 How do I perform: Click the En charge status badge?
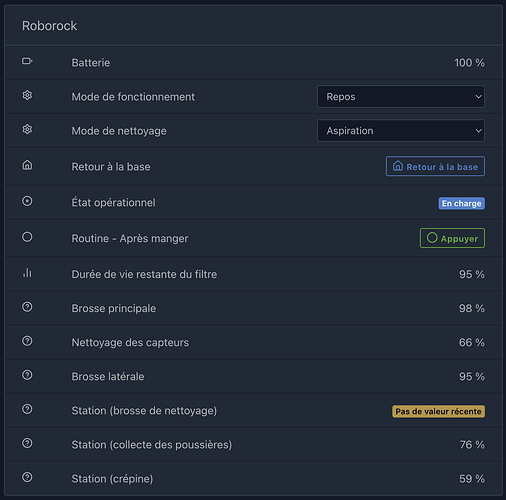point(462,203)
